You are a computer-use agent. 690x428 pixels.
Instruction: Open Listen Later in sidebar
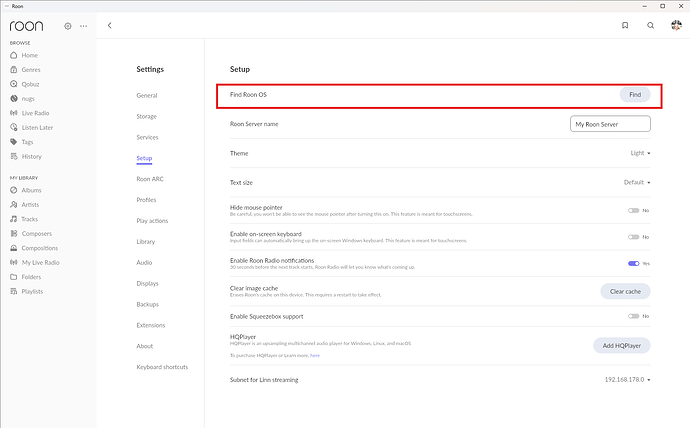click(38, 127)
